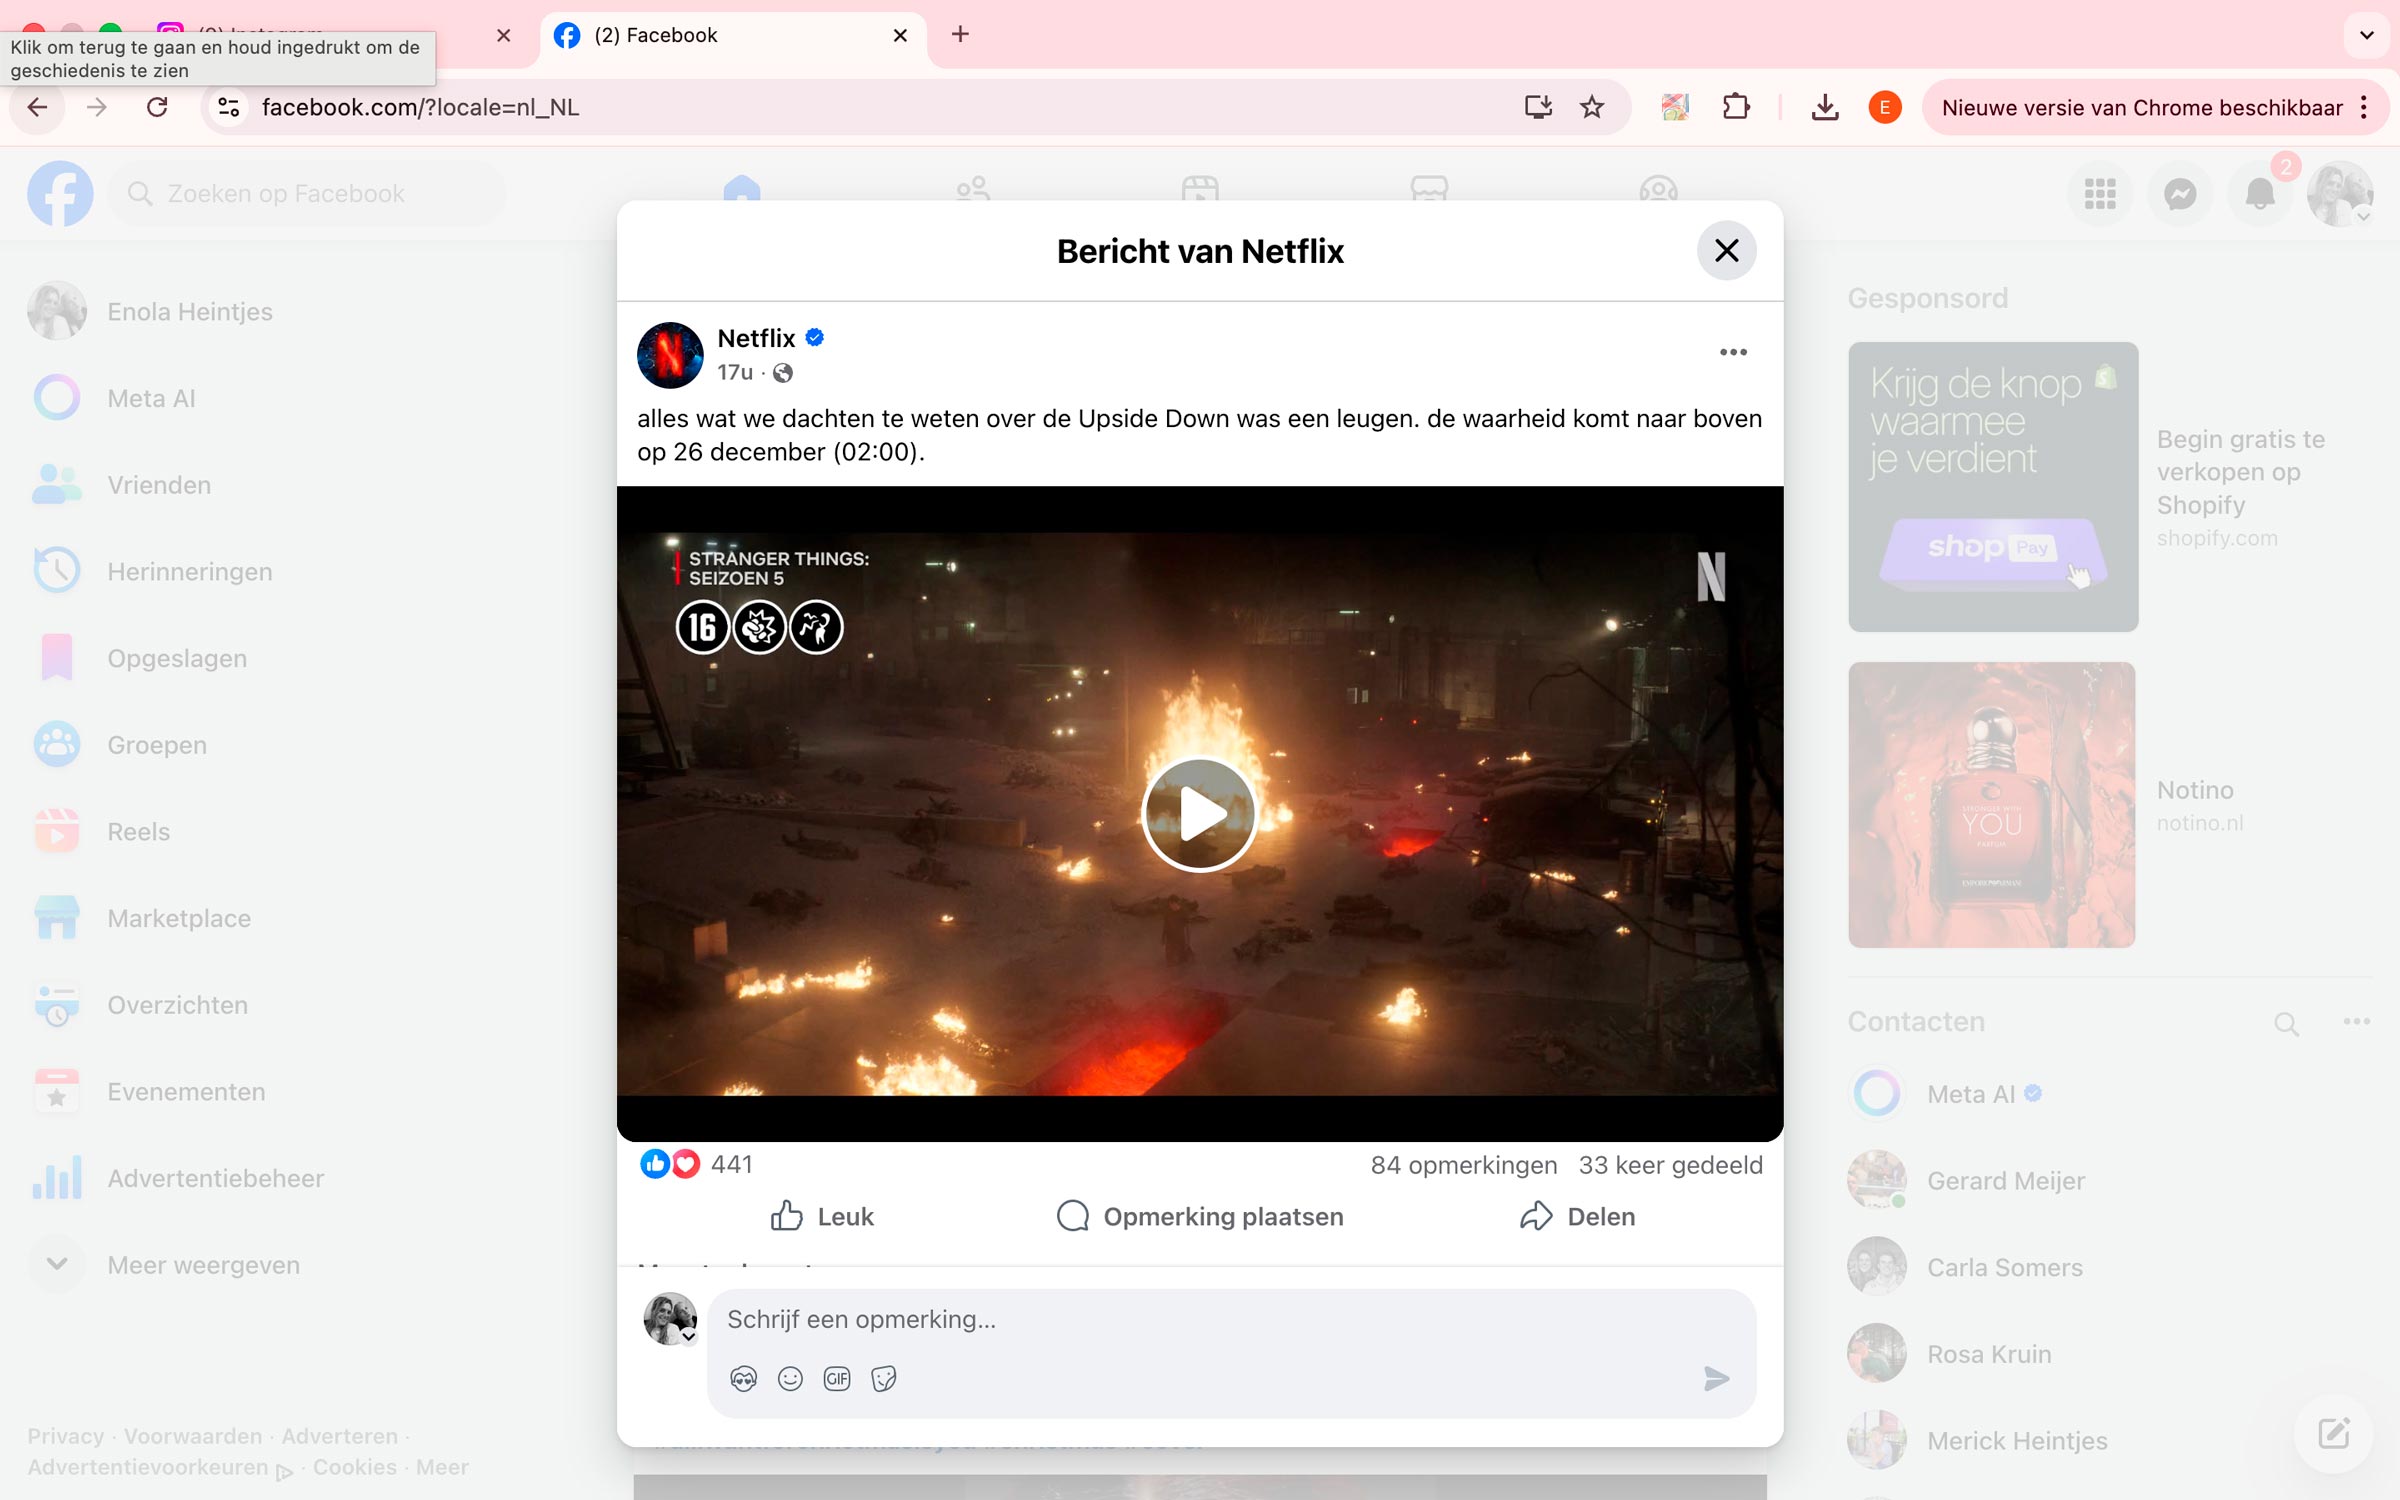Viewport: 2400px width, 1500px height.
Task: Open the 84 opmerkingen link
Action: click(1463, 1164)
